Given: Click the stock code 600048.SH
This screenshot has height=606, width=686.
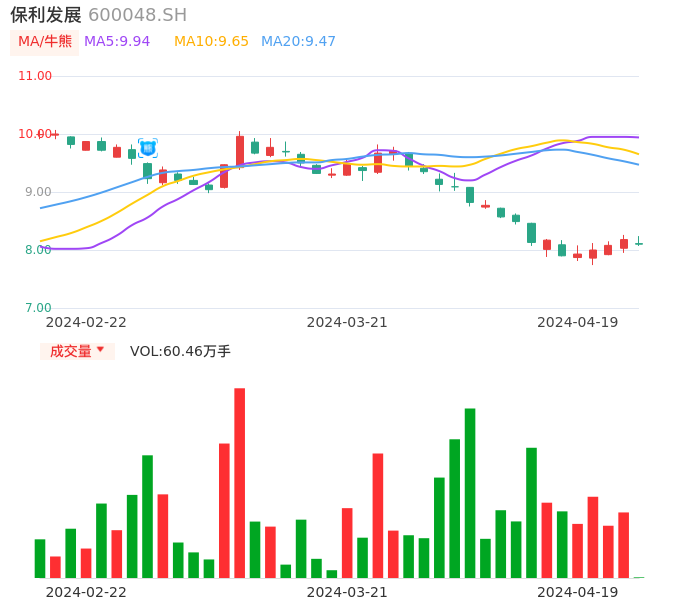Looking at the screenshot, I should click(138, 15).
